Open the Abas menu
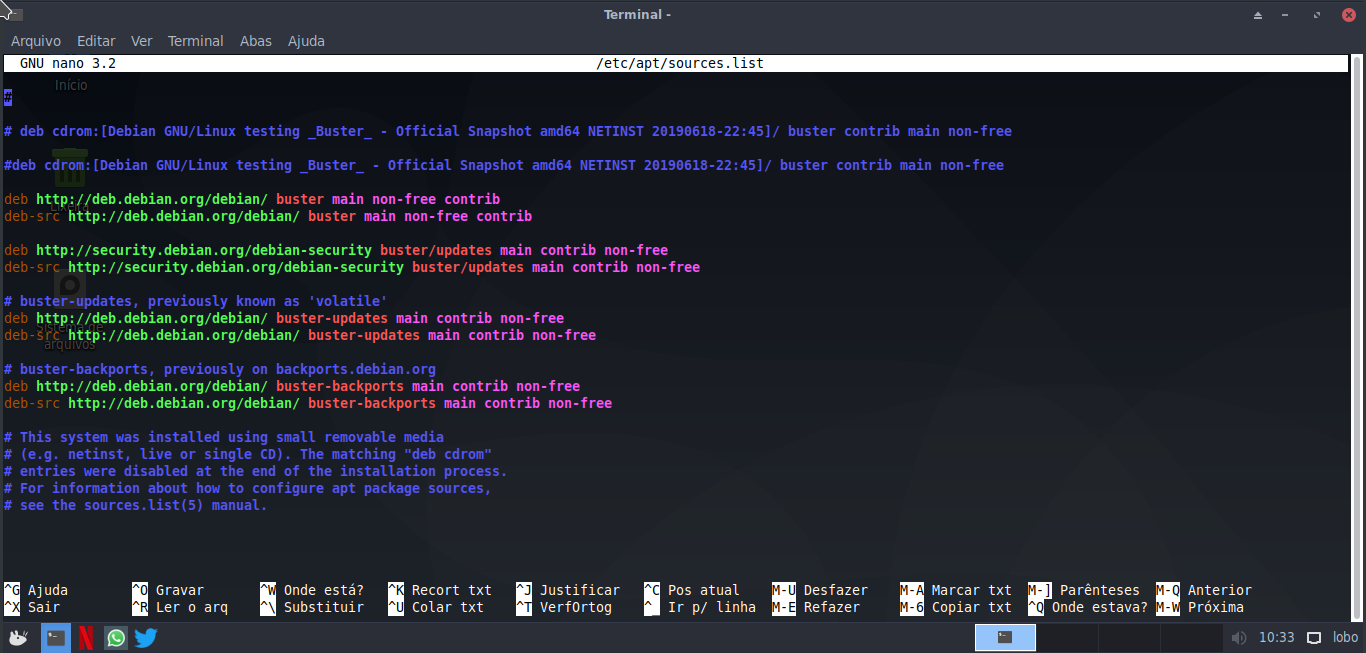 [x=255, y=41]
